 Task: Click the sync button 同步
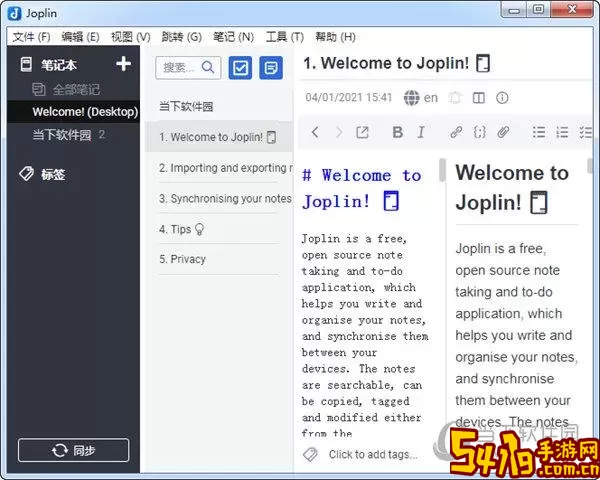[x=73, y=450]
